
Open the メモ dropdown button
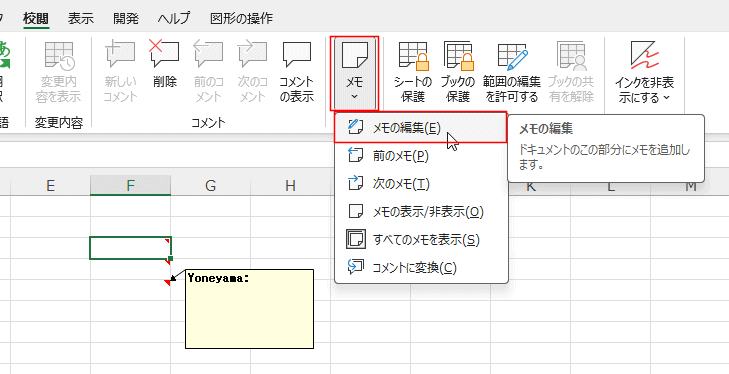coord(355,73)
